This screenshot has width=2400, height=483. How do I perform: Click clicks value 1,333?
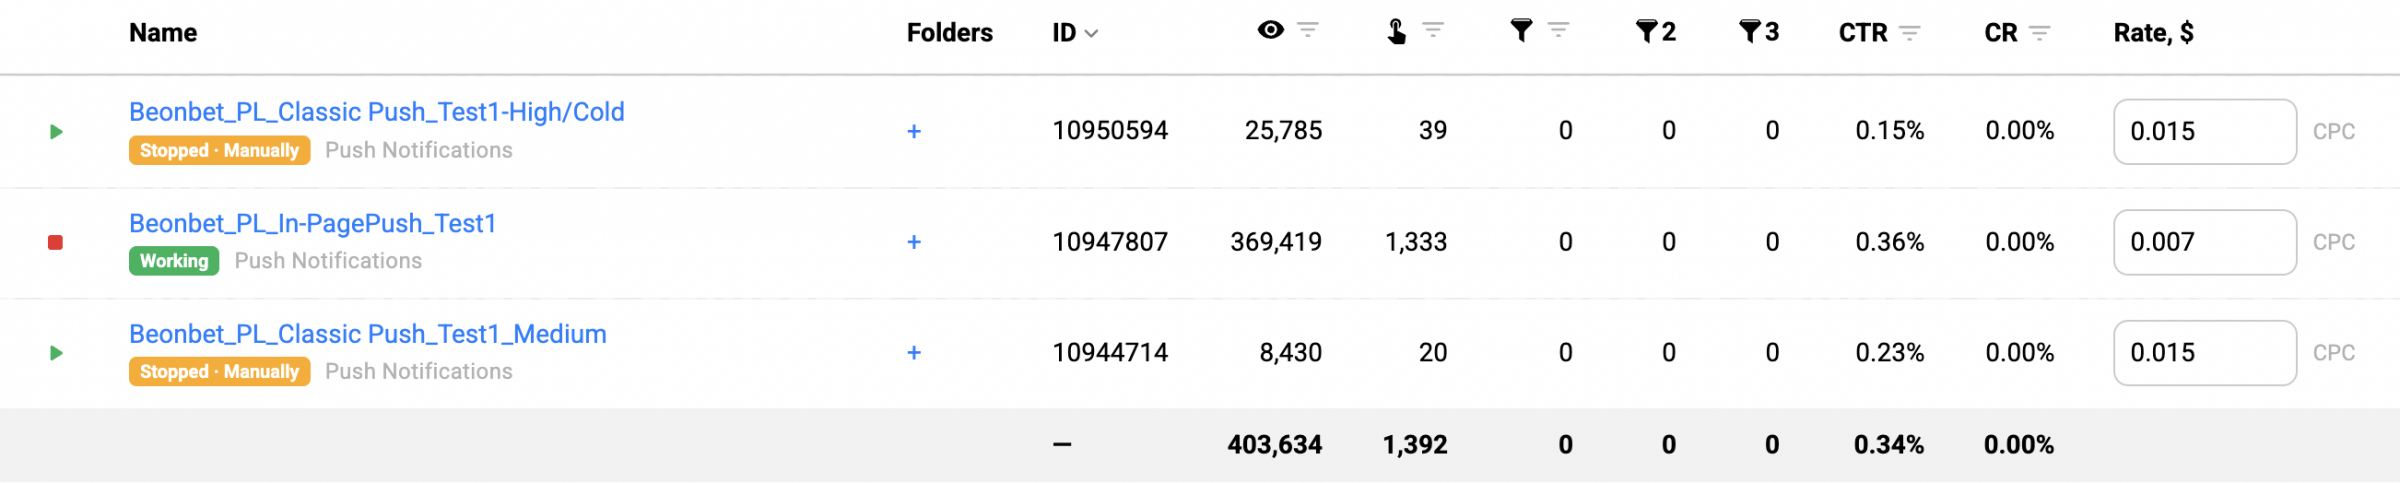(1416, 242)
